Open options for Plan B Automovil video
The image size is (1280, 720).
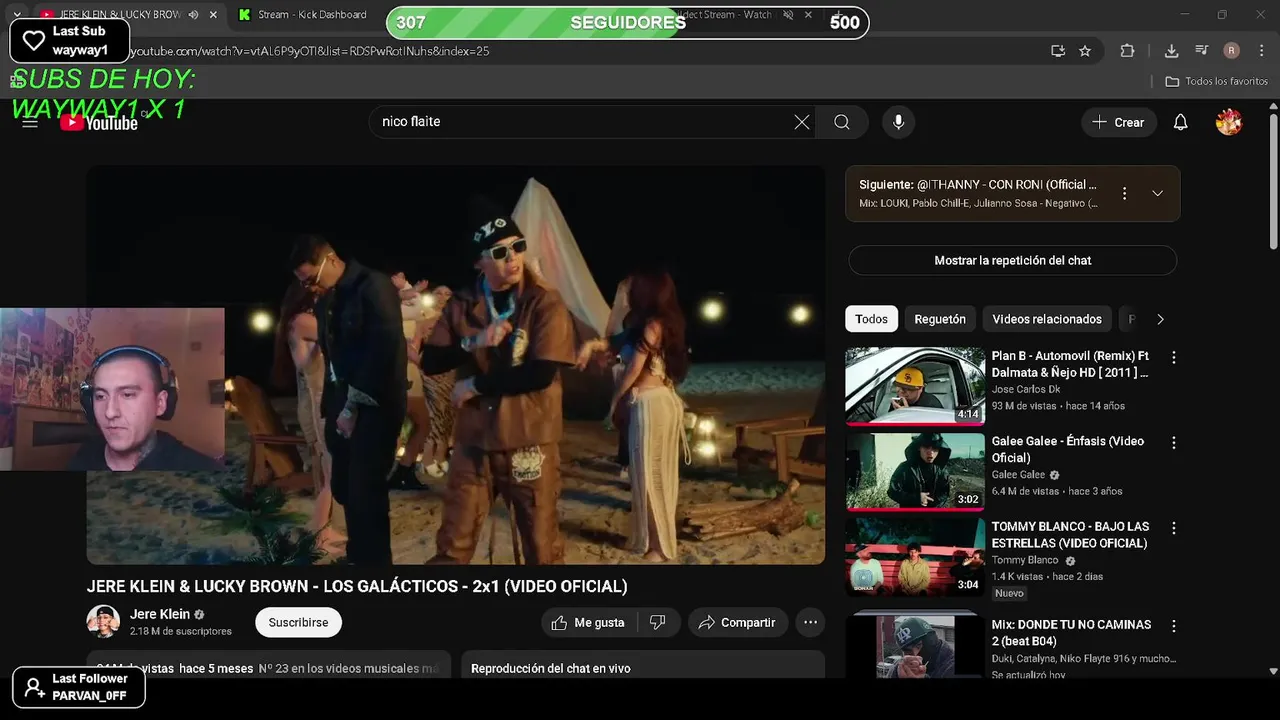(1174, 357)
